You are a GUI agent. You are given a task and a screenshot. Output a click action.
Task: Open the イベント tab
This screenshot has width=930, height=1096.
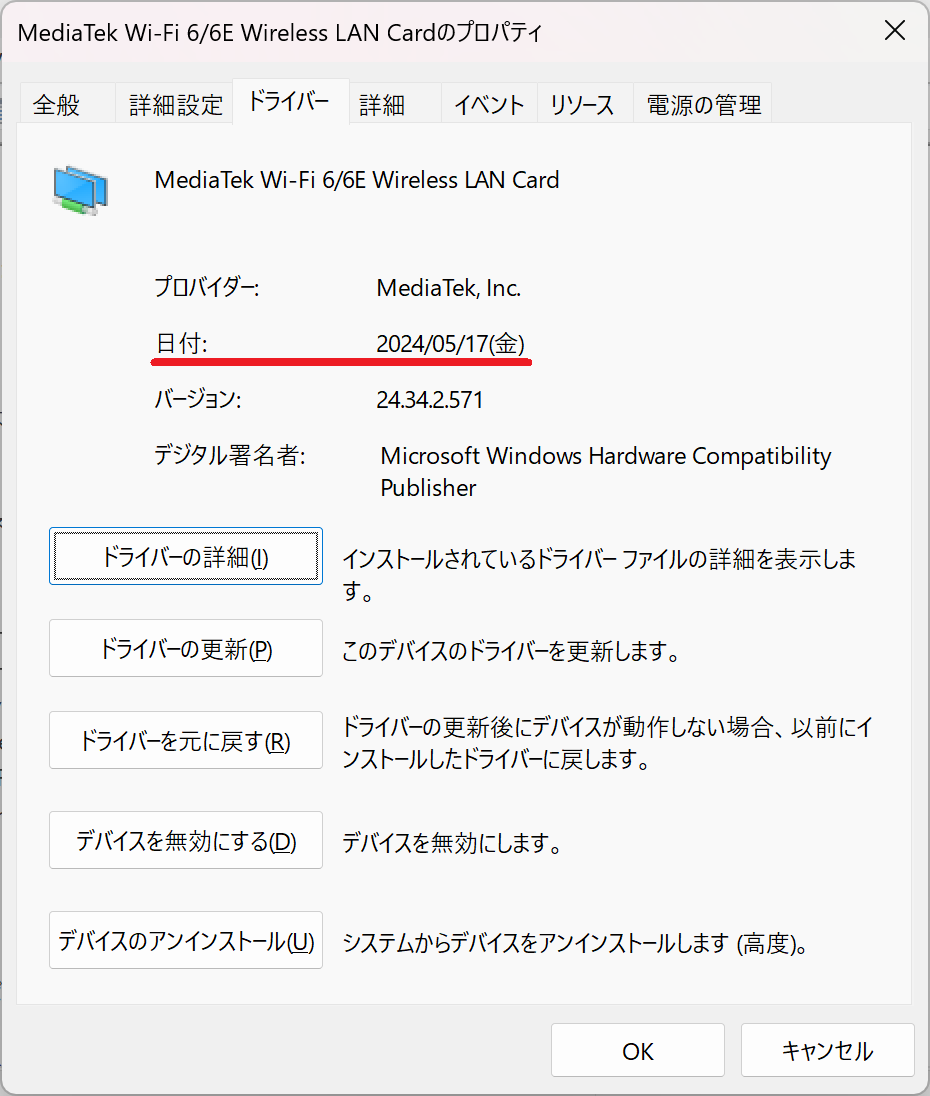click(489, 105)
